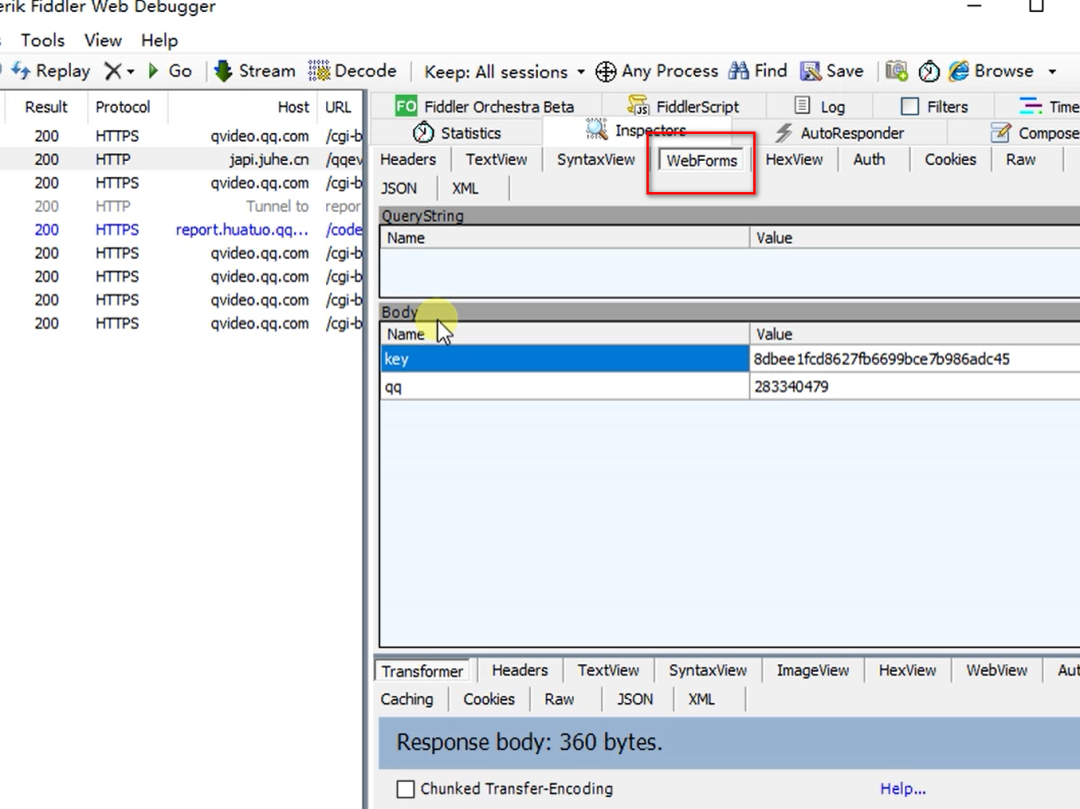Select the response HexView tab
1080x809 pixels.
pyautogui.click(x=907, y=671)
